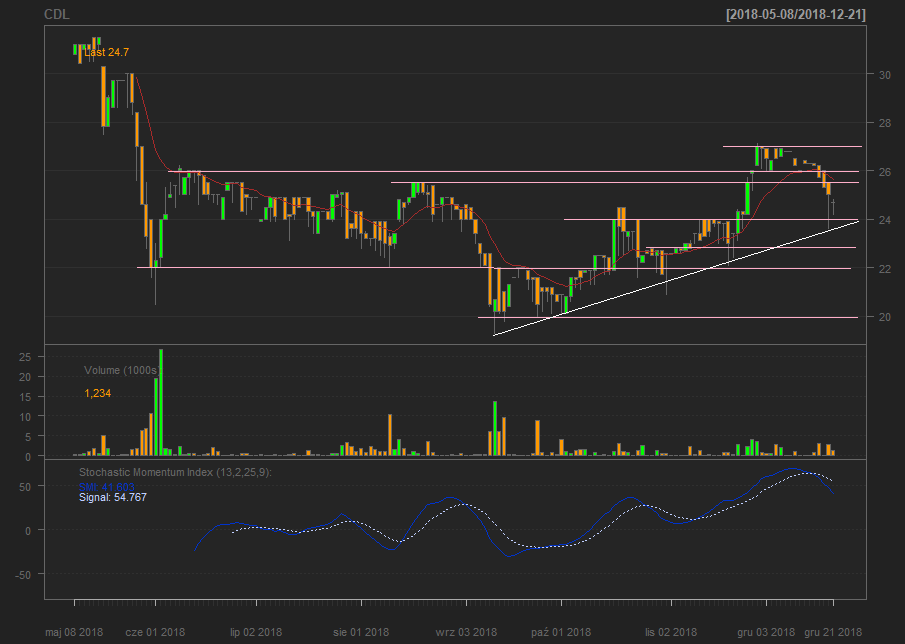Click the "gru 03 2018" date label
The image size is (905, 644).
click(766, 632)
